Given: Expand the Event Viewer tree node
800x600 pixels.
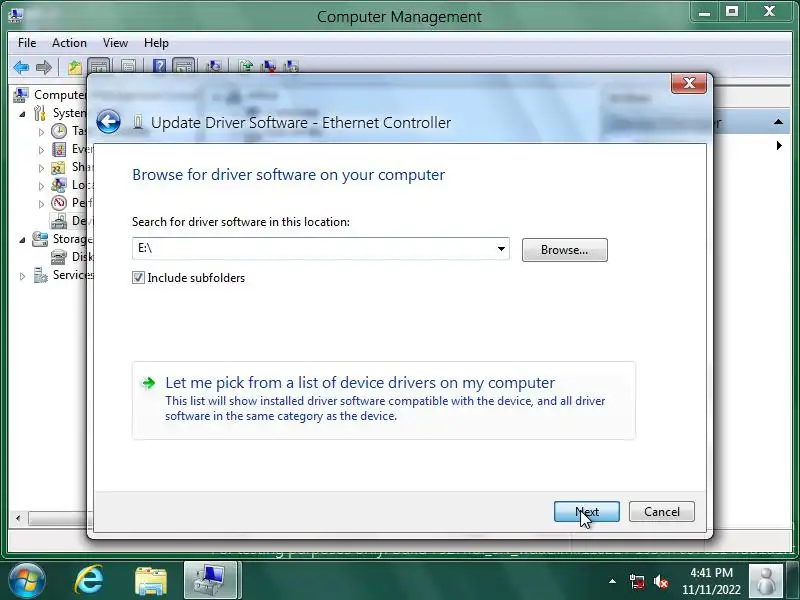Looking at the screenshot, I should 41,150.
